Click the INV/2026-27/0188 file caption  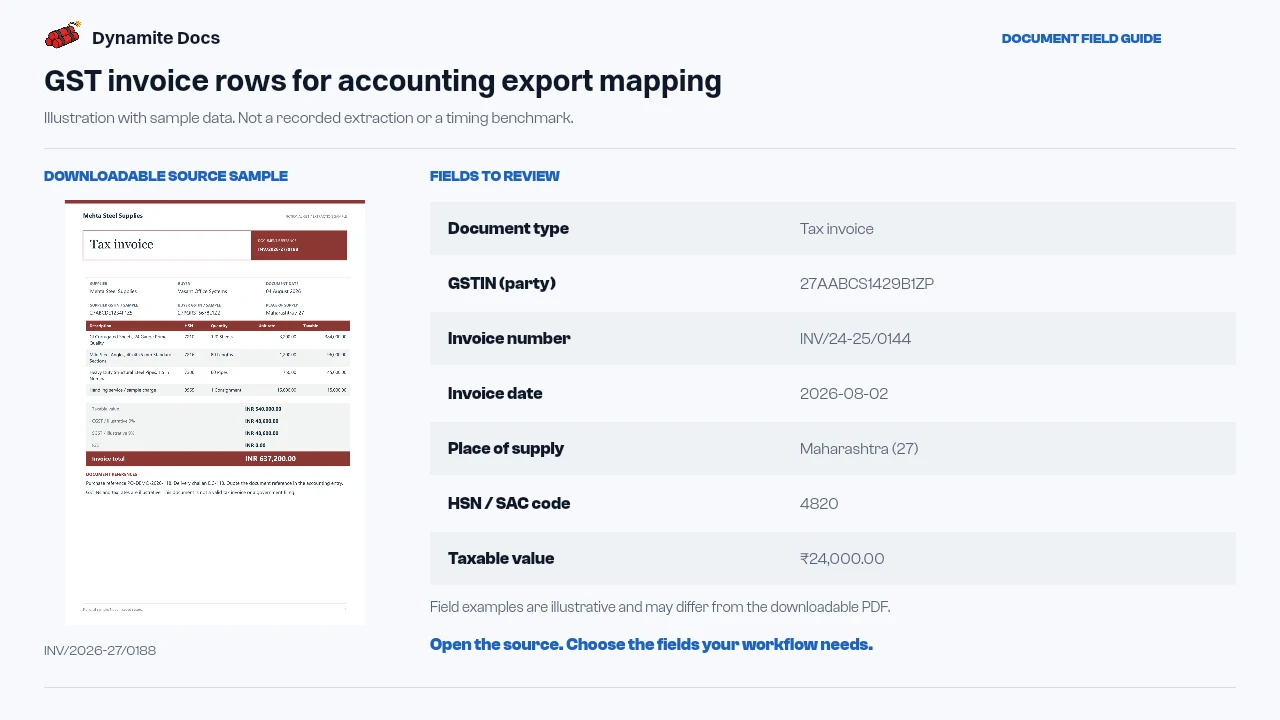[100, 651]
